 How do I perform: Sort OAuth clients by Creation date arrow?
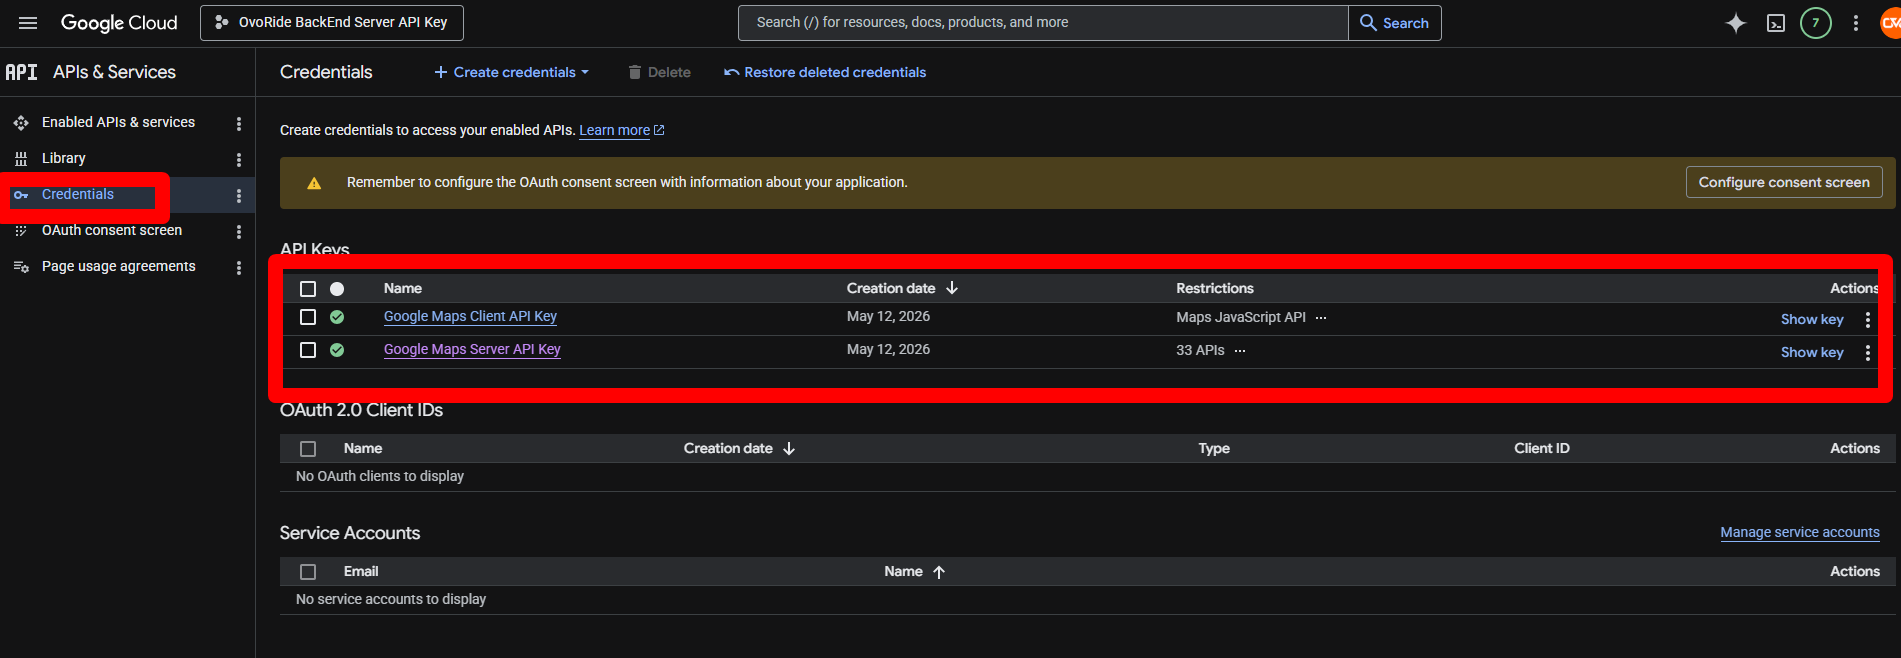tap(789, 449)
